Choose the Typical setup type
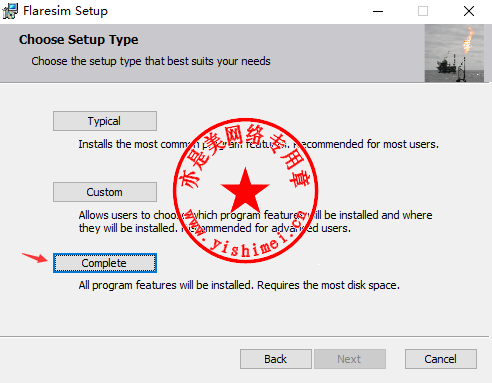492x383 pixels. tap(105, 121)
